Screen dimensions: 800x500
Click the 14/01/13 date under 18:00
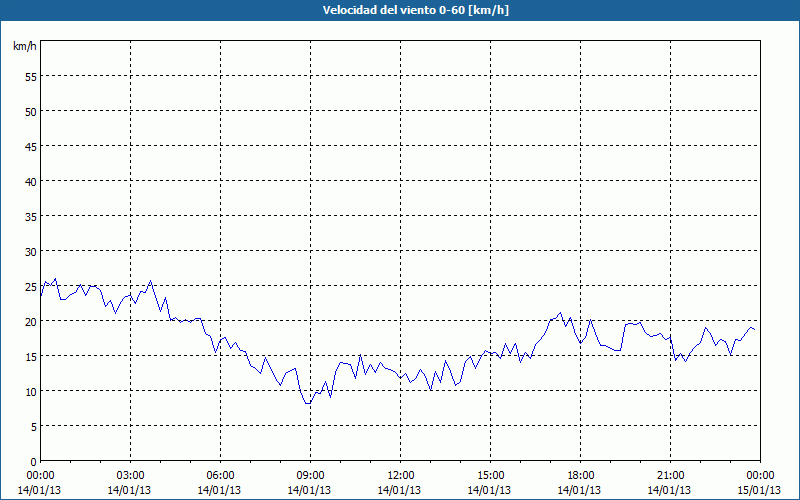[579, 490]
